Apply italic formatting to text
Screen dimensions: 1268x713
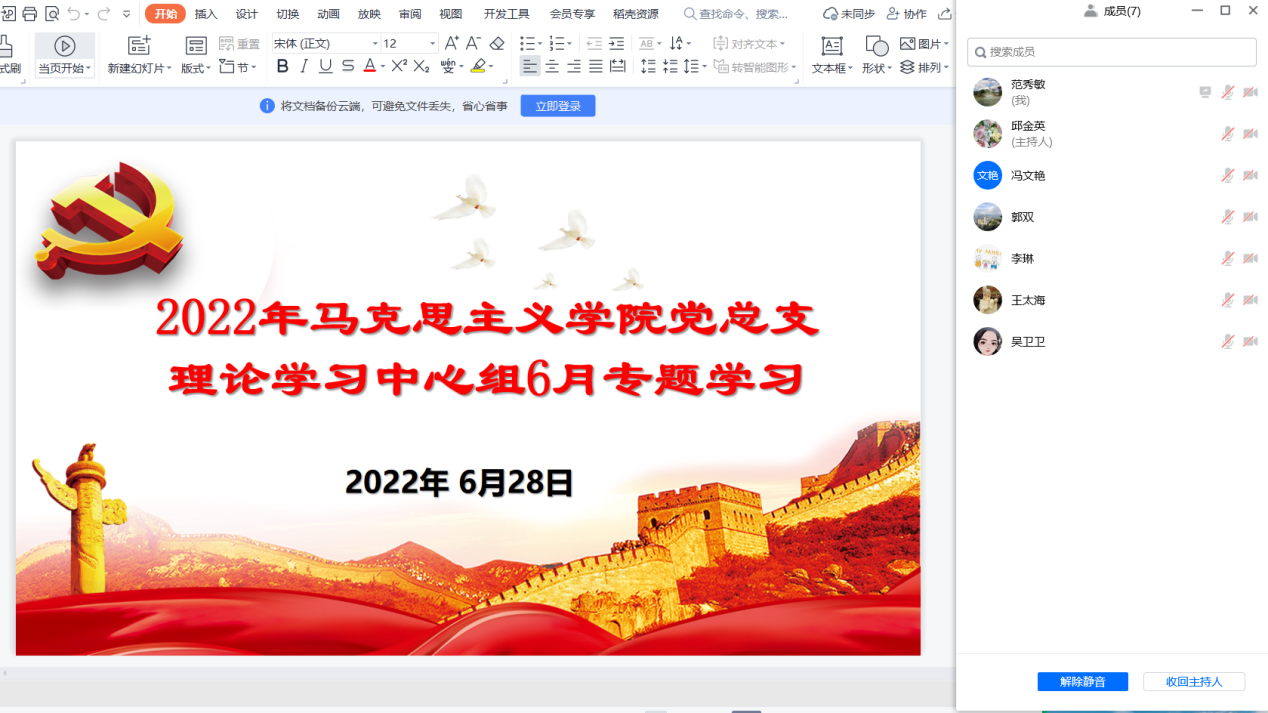click(x=304, y=66)
